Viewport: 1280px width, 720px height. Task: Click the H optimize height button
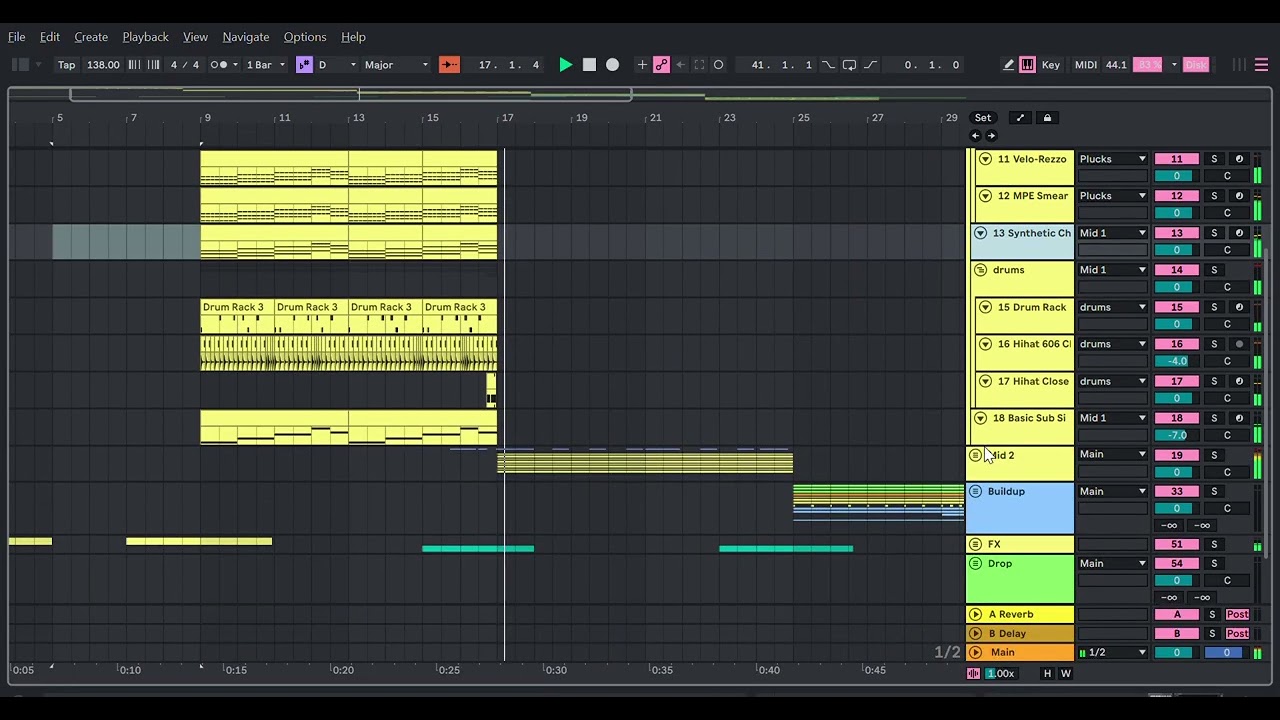tap(1047, 674)
